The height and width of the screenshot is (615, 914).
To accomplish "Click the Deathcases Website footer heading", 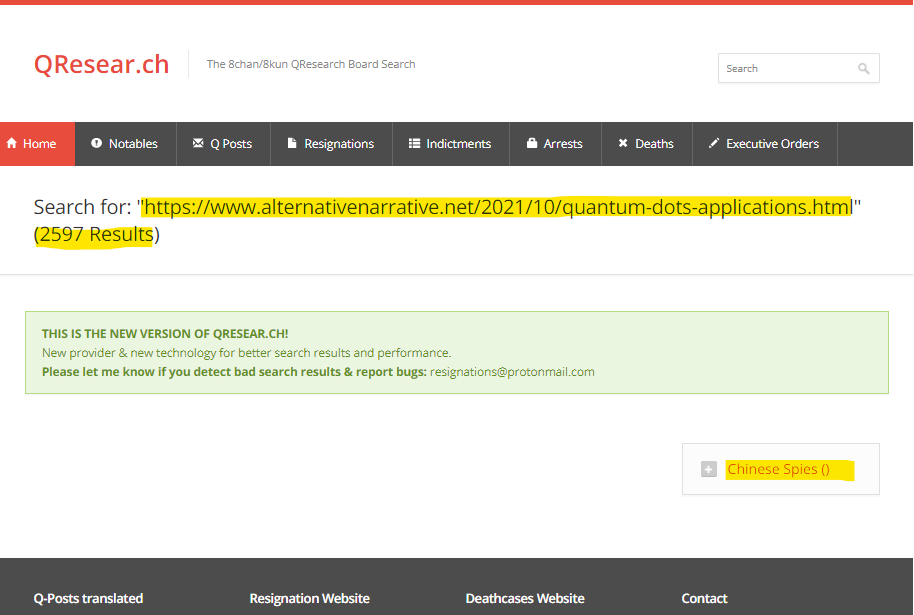I will (525, 599).
